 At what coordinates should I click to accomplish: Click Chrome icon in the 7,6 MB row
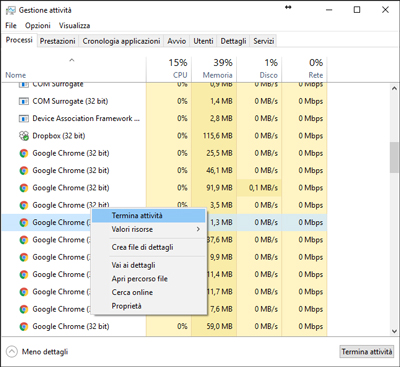click(24, 309)
